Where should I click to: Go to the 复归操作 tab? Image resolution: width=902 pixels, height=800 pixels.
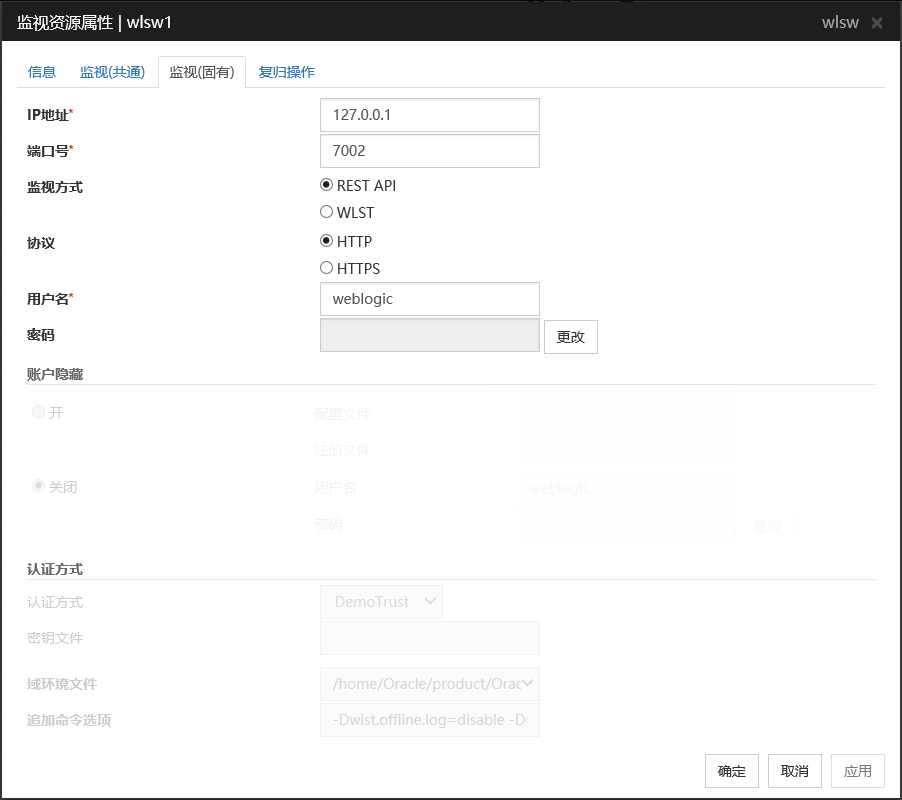286,72
